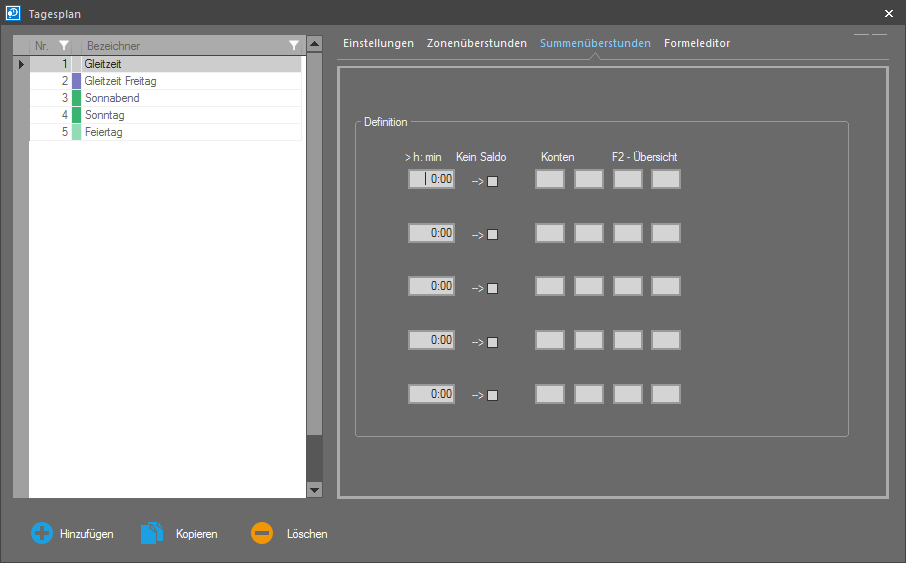Enable the last row Kein Saldo checkbox
This screenshot has height=563, width=906.
pos(492,395)
